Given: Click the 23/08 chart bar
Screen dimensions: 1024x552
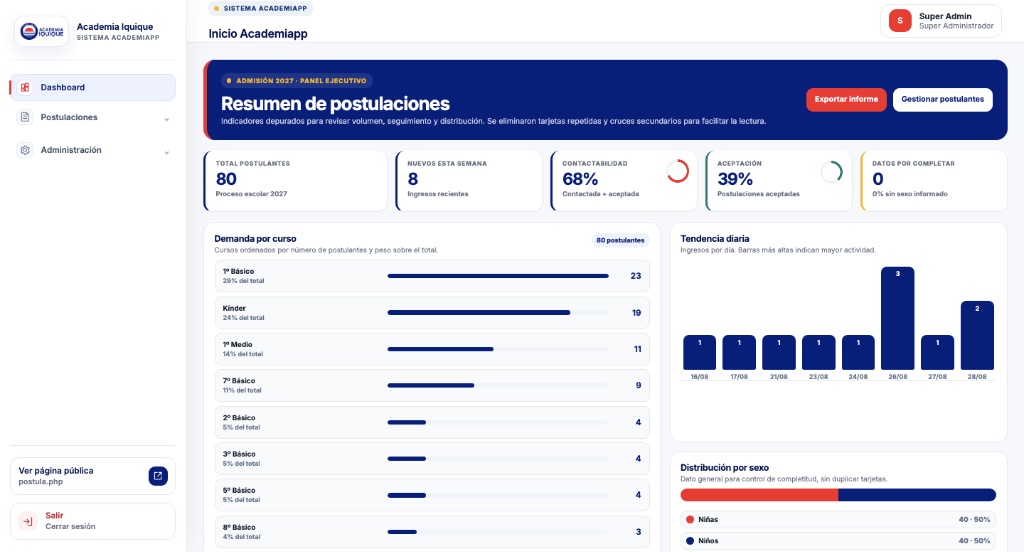Looking at the screenshot, I should 818,353.
